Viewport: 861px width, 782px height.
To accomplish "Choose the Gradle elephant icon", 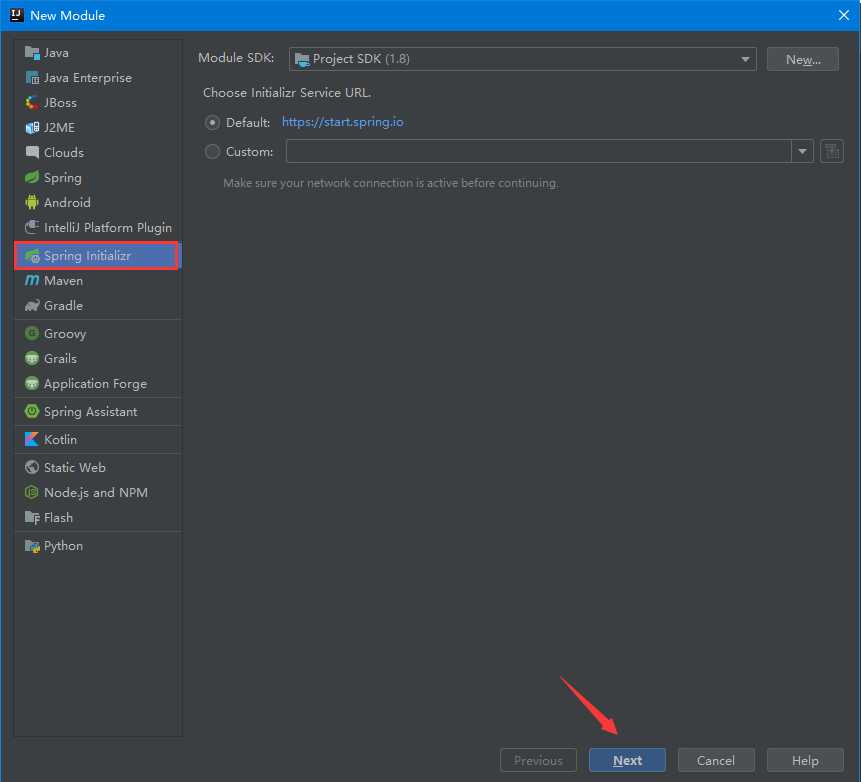I will (32, 305).
